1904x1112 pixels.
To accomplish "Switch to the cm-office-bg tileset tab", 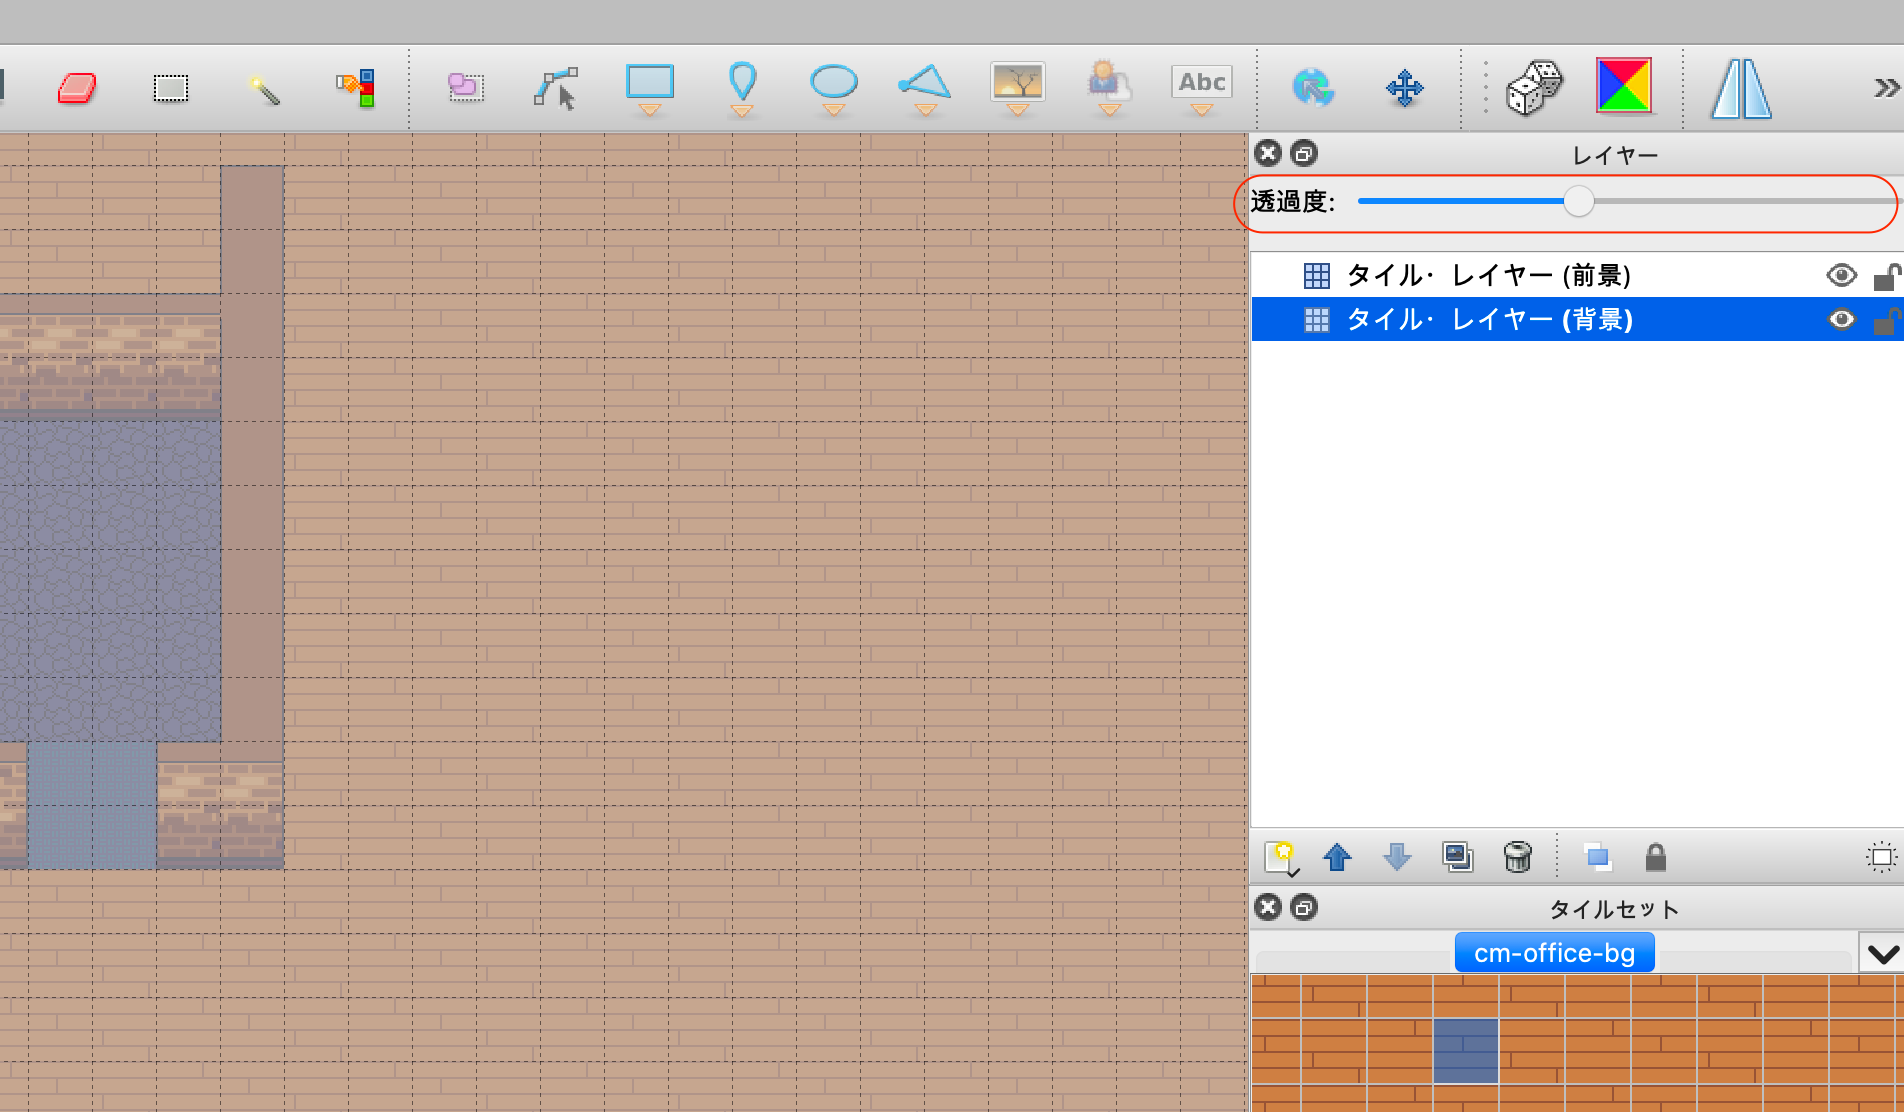I will coord(1554,953).
